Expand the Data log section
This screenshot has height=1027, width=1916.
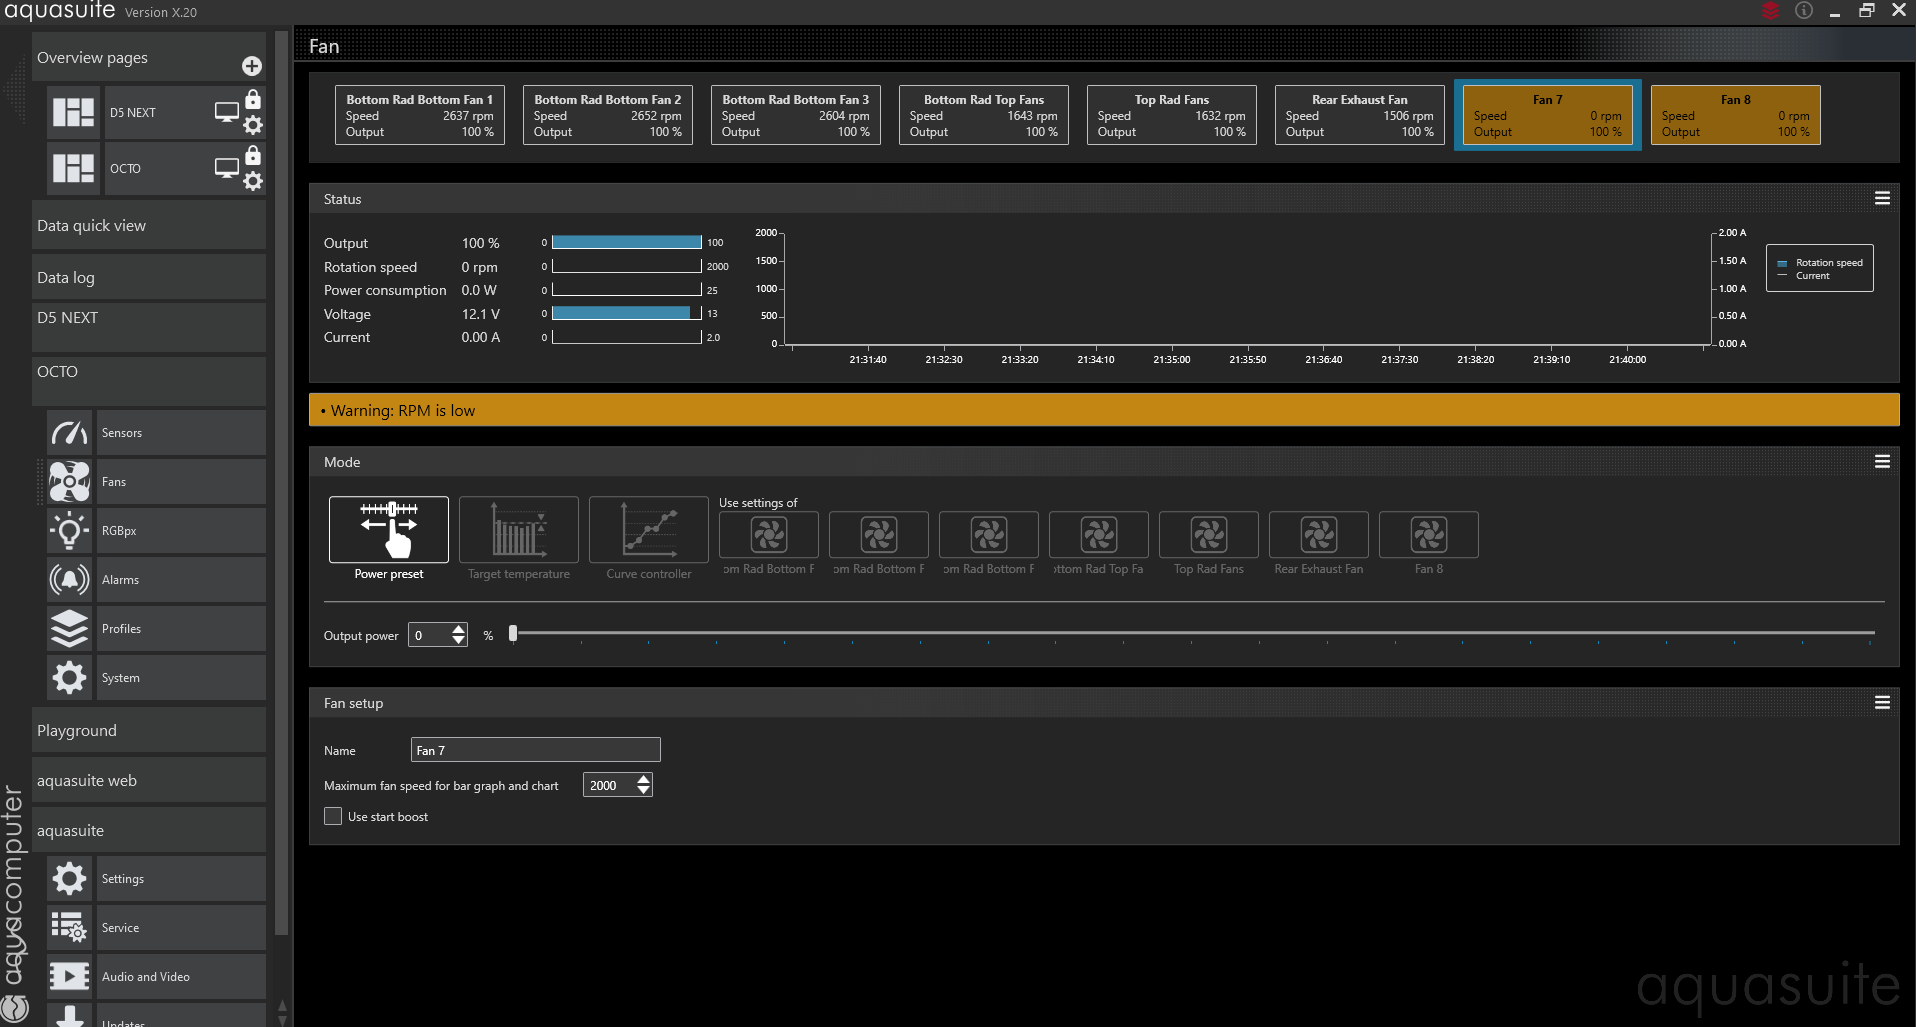pyautogui.click(x=149, y=278)
